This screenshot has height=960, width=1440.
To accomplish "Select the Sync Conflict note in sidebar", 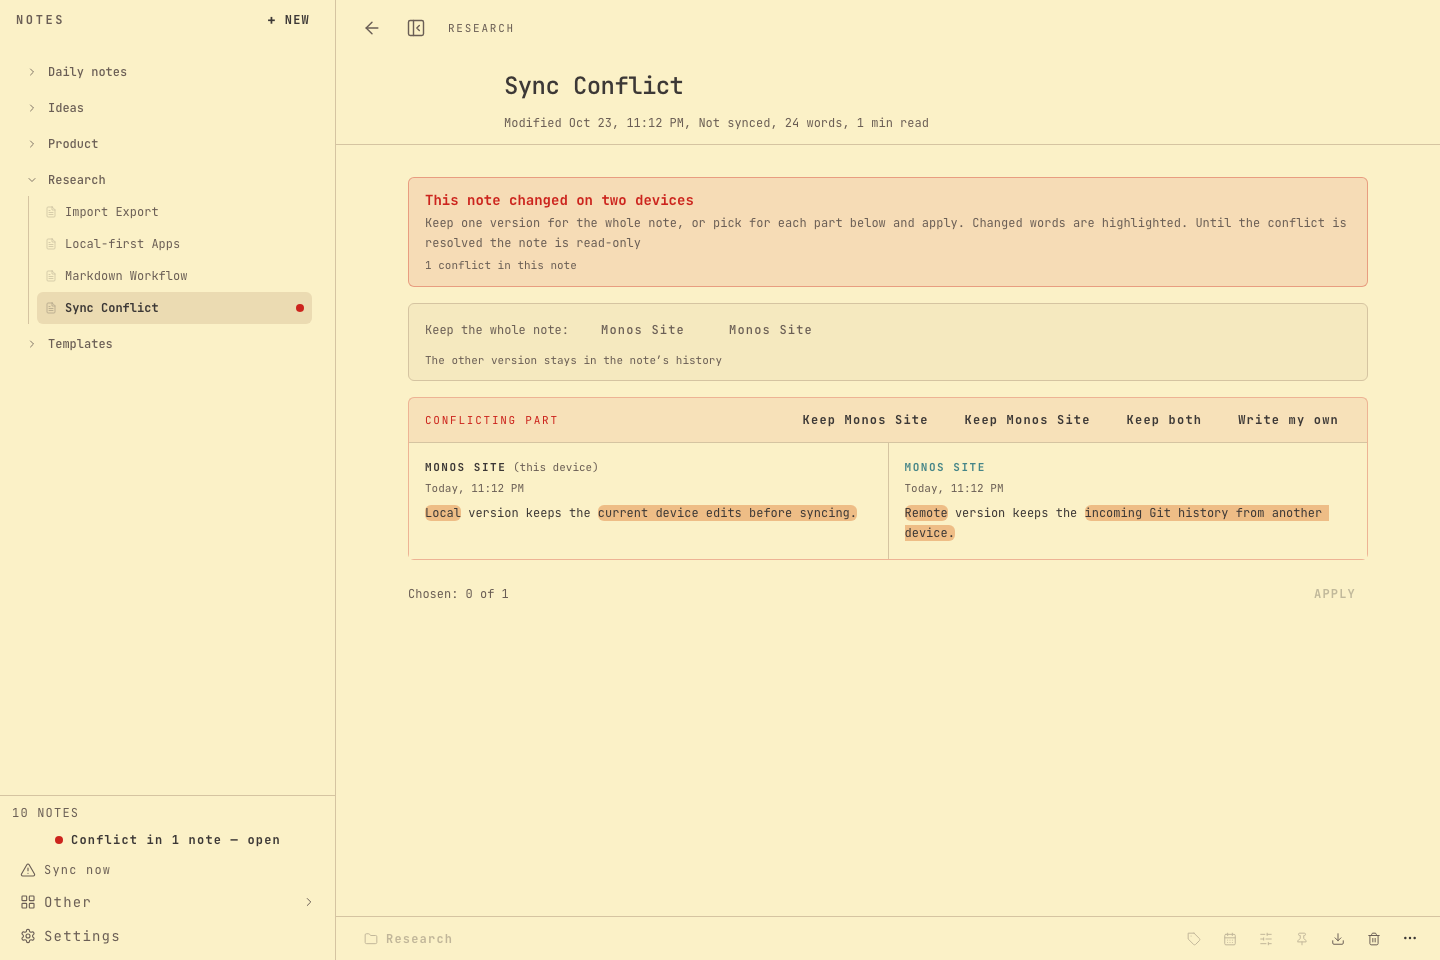I will [x=174, y=308].
